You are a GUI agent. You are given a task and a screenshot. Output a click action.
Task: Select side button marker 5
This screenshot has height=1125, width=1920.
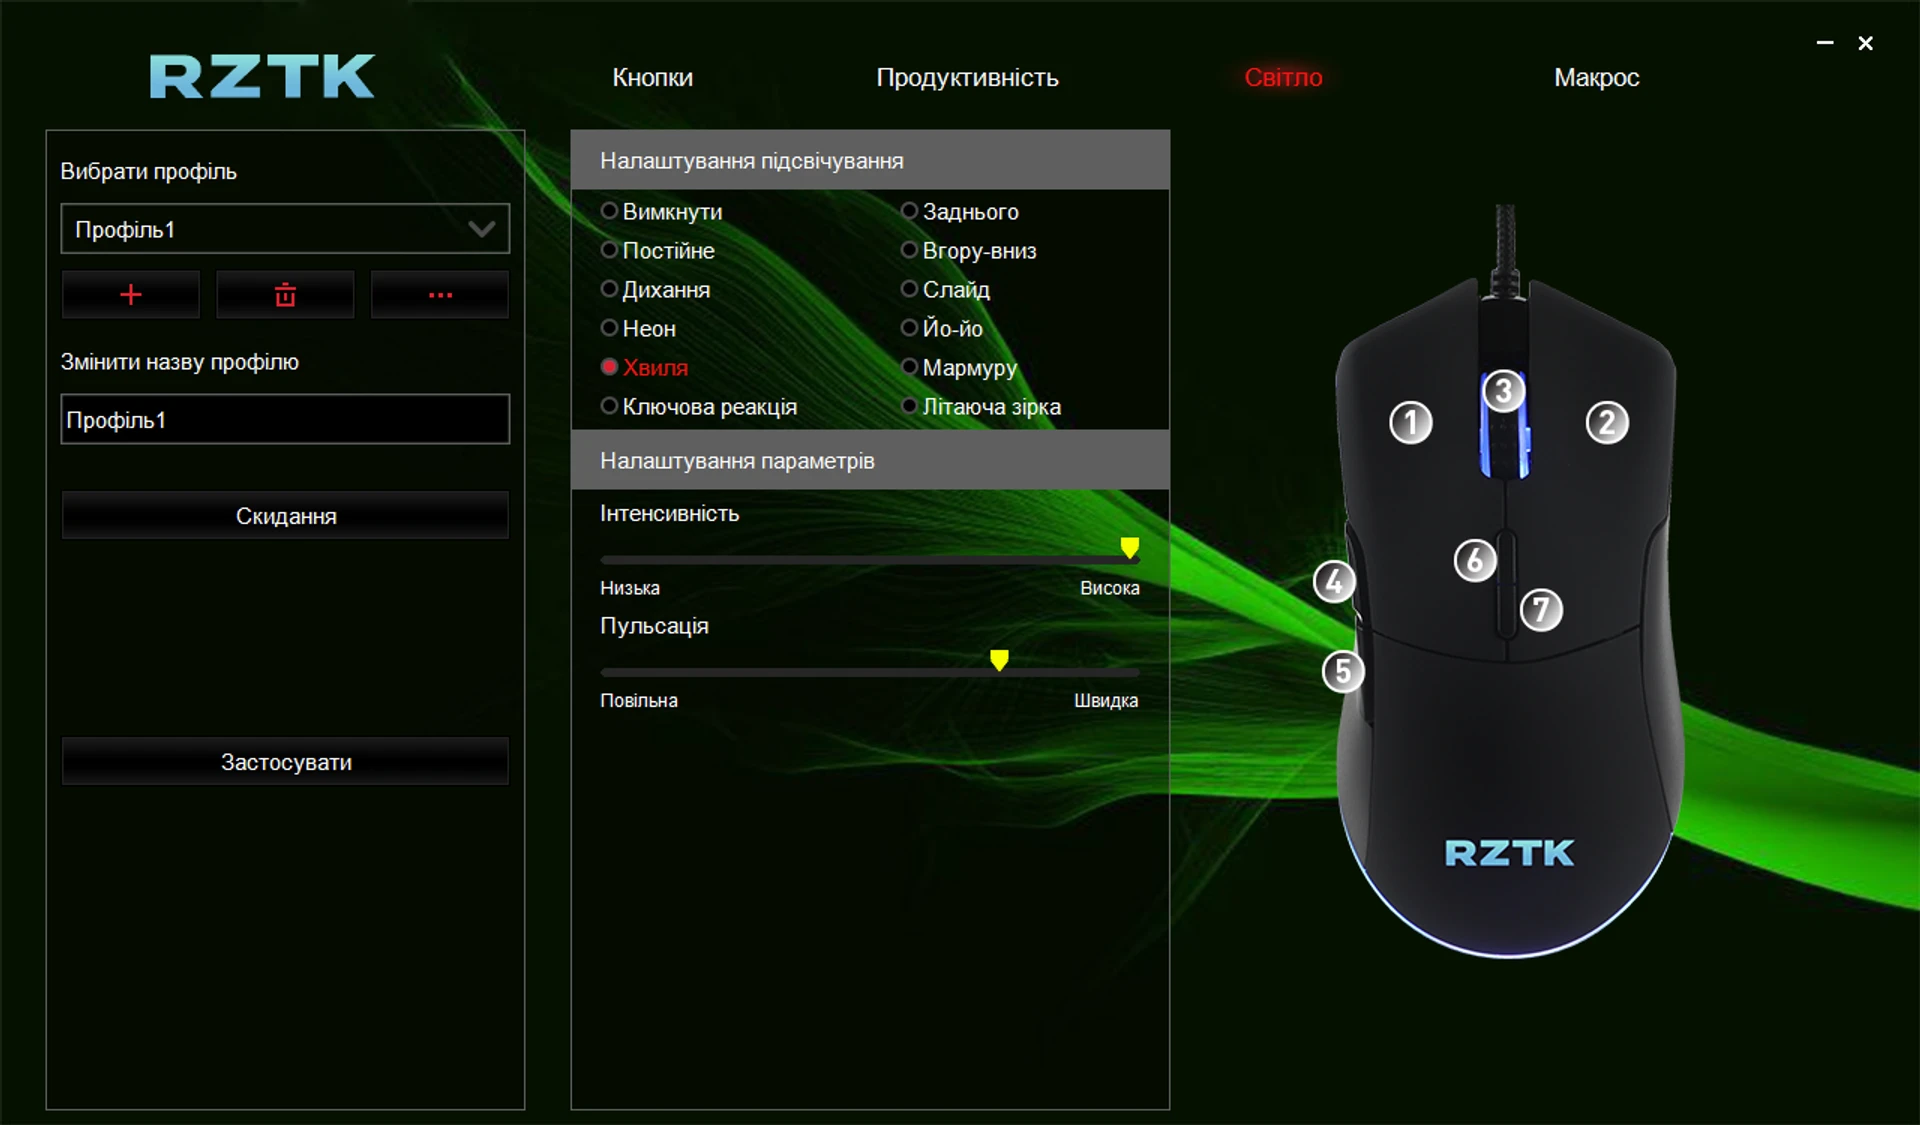tap(1343, 671)
